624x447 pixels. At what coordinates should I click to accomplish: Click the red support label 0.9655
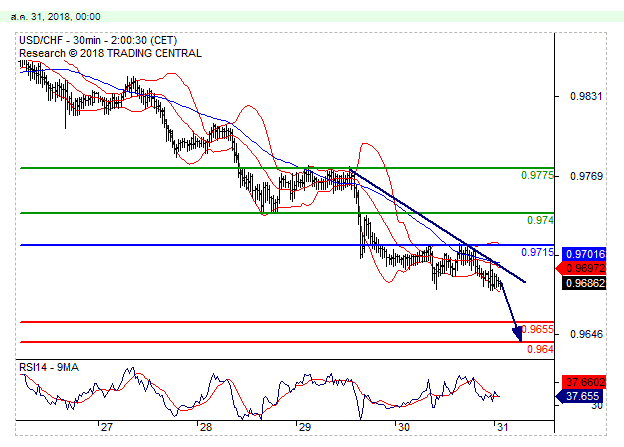click(x=538, y=329)
